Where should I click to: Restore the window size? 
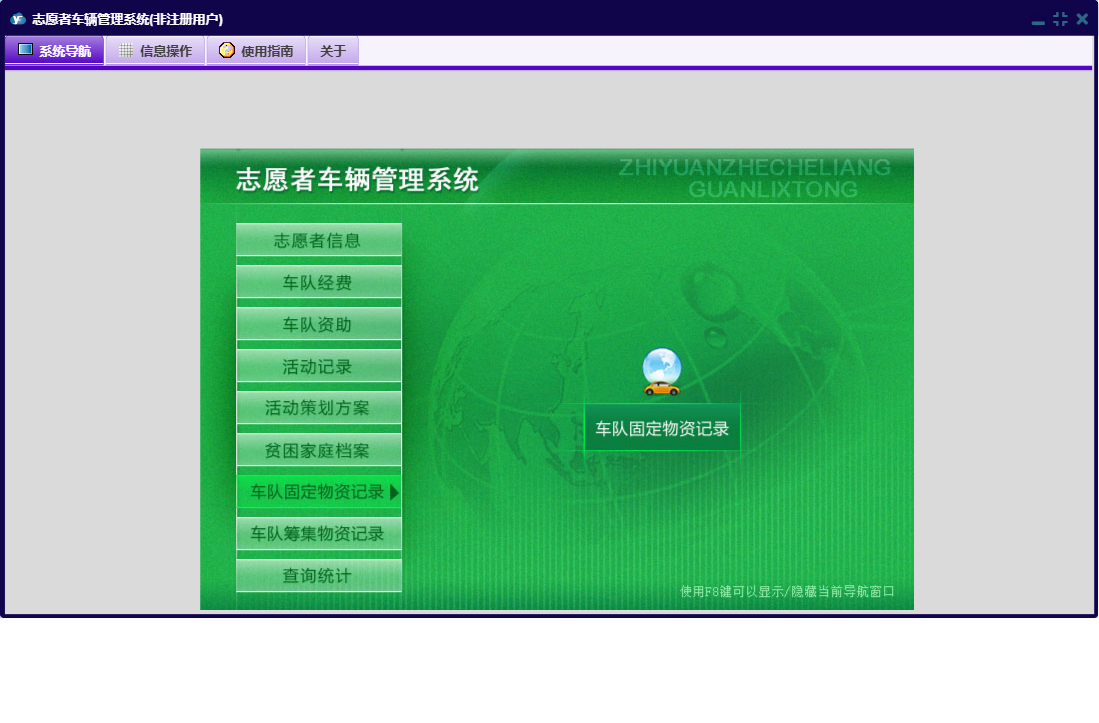[1060, 20]
